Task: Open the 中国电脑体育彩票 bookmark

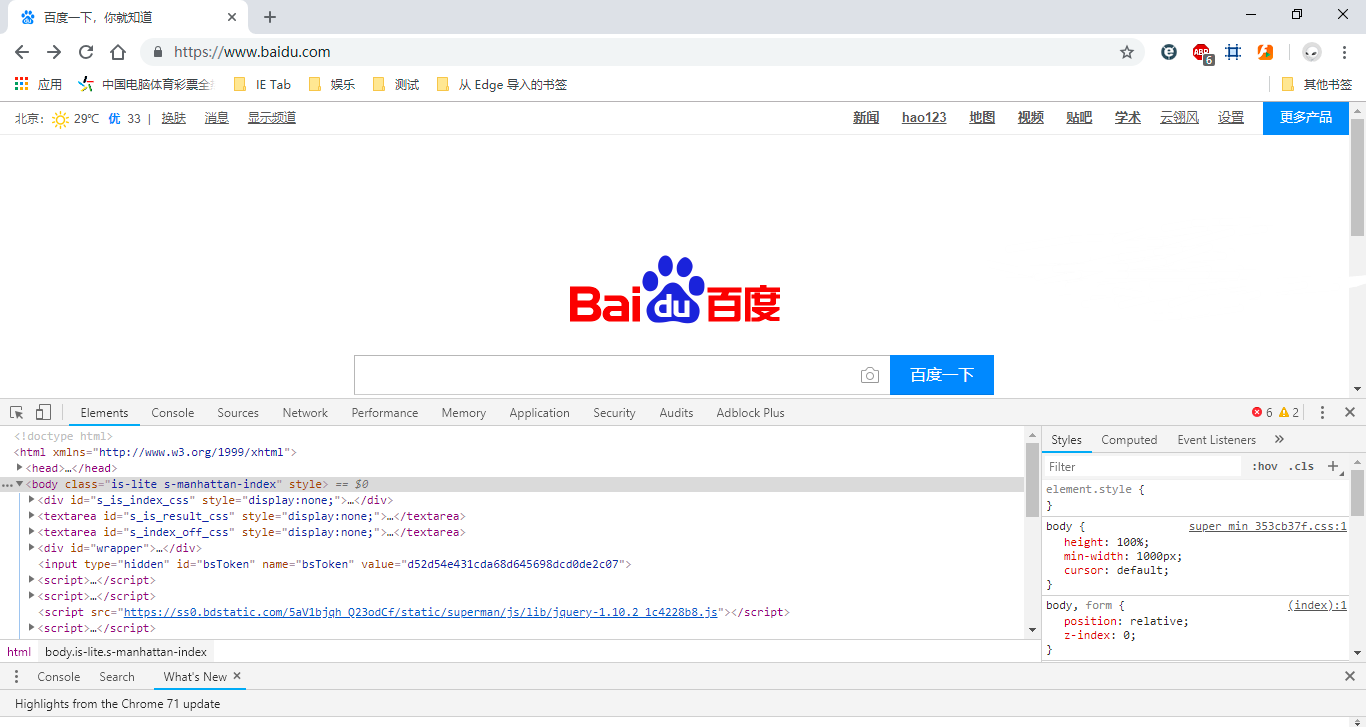Action: click(x=145, y=85)
